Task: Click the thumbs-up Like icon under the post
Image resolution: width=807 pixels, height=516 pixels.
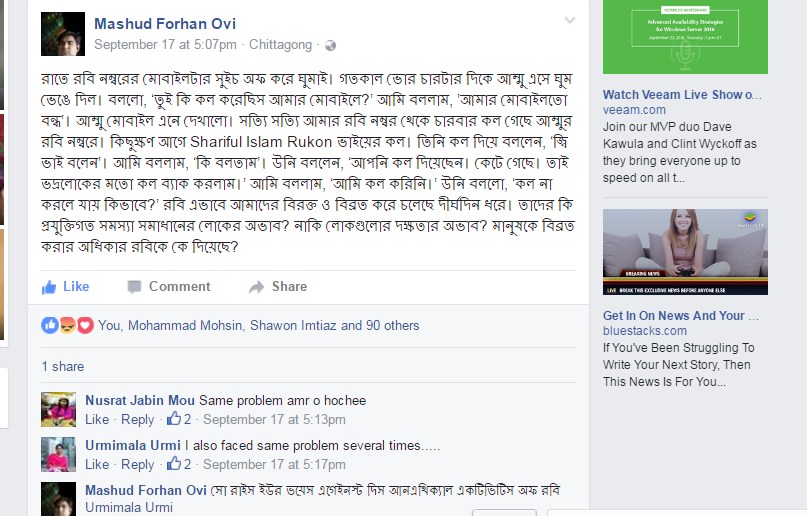Action: point(49,287)
